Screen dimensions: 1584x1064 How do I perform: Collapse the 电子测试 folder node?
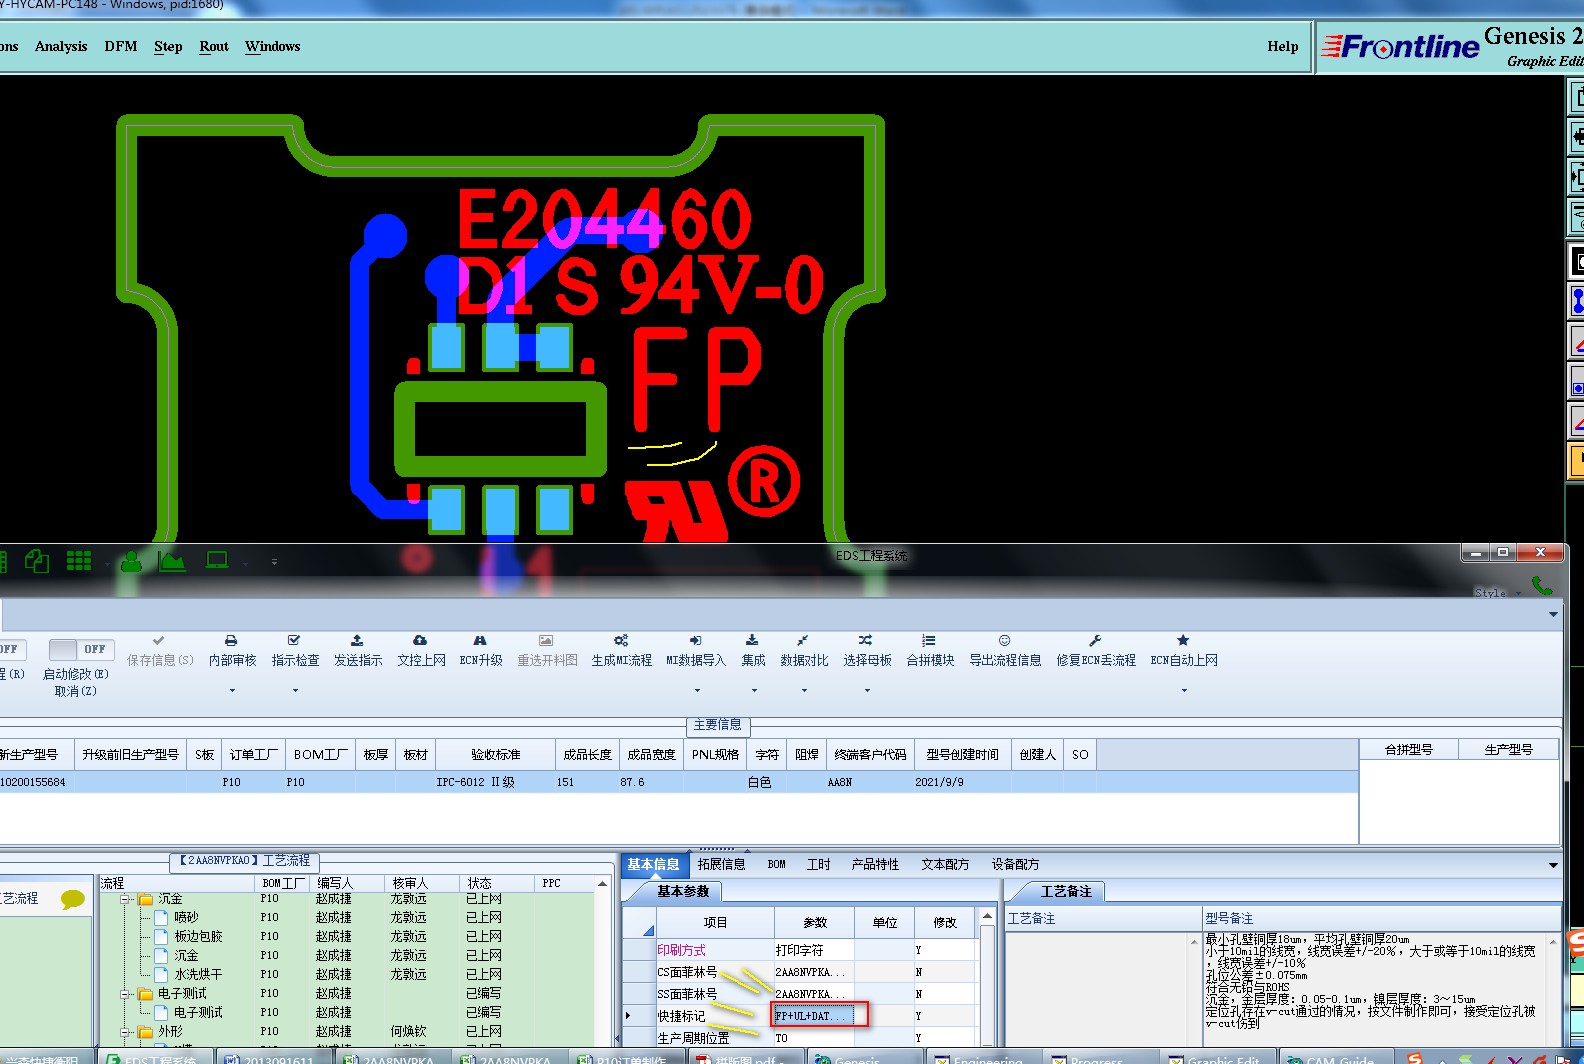pos(127,994)
